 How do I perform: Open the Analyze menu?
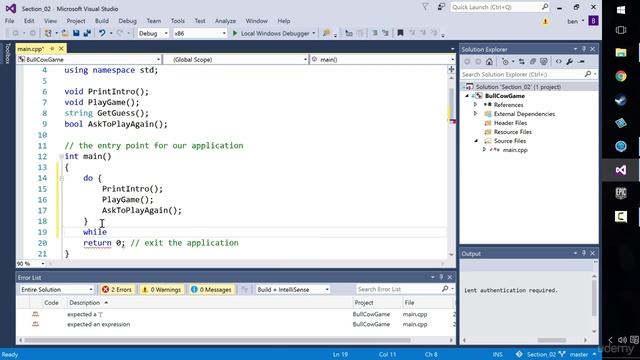point(225,21)
